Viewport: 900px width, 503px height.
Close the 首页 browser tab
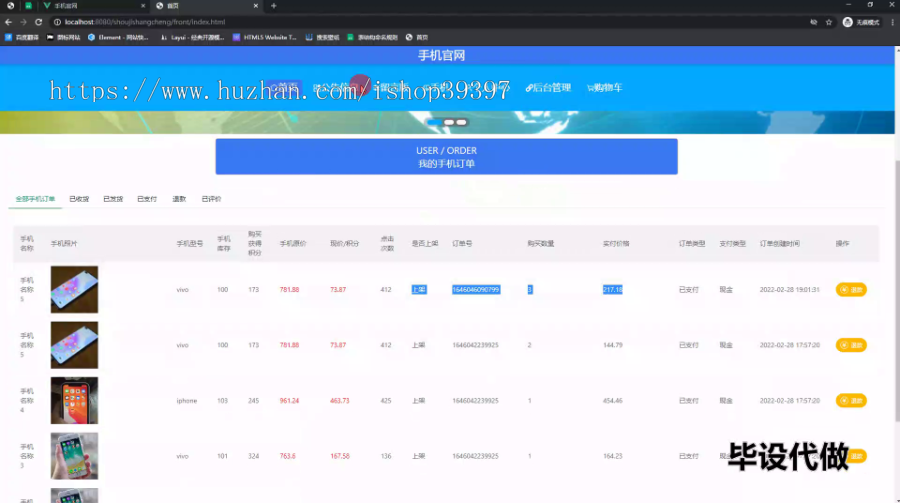(255, 6)
